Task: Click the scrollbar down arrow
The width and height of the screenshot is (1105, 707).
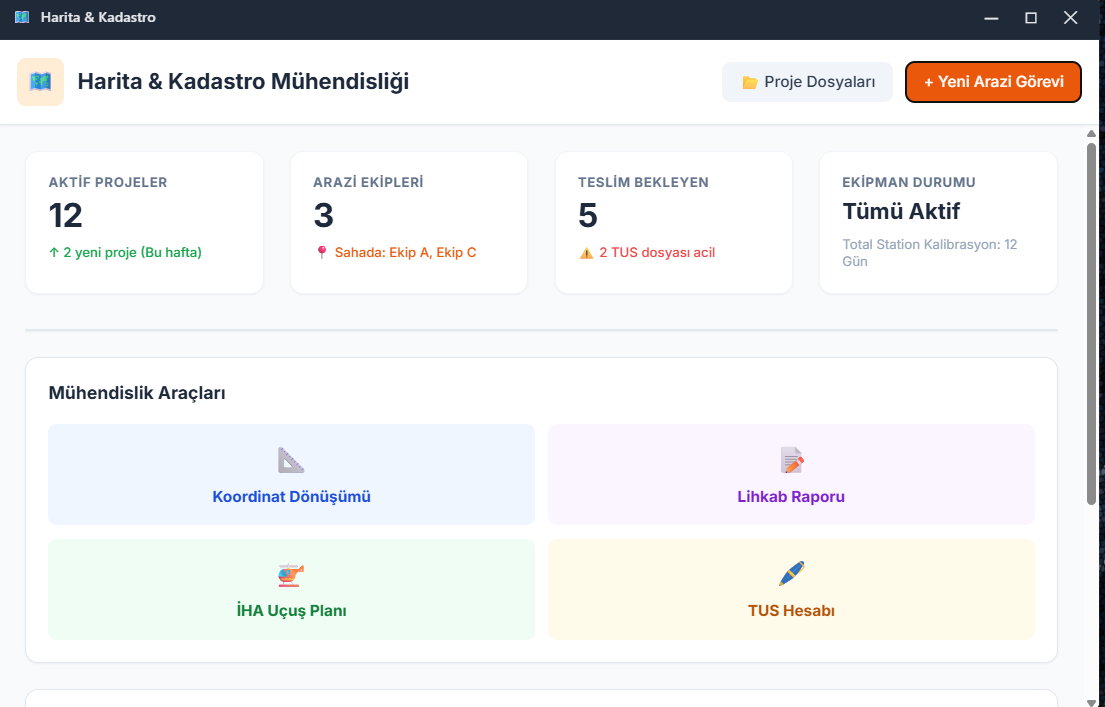Action: tap(1091, 699)
